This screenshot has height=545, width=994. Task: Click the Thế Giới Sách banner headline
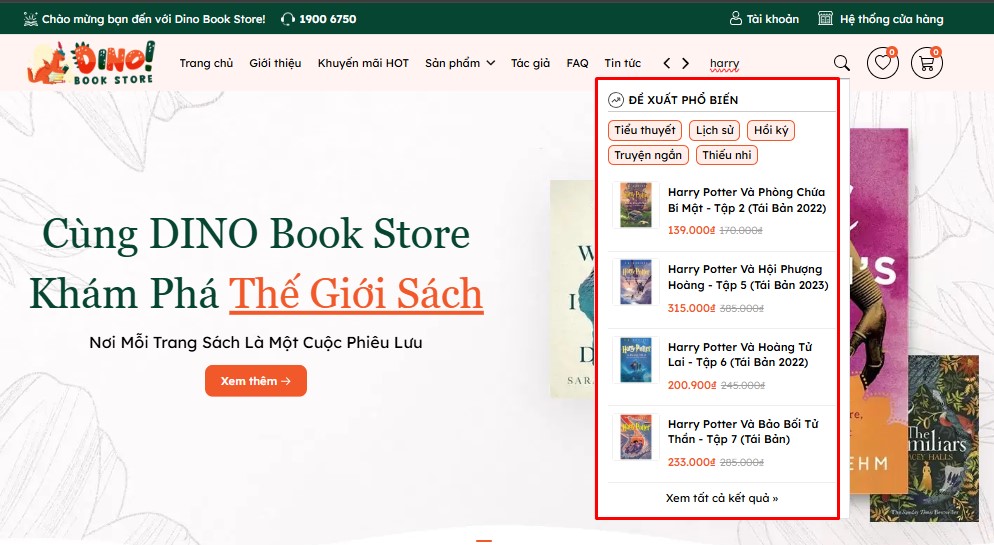pyautogui.click(x=356, y=293)
